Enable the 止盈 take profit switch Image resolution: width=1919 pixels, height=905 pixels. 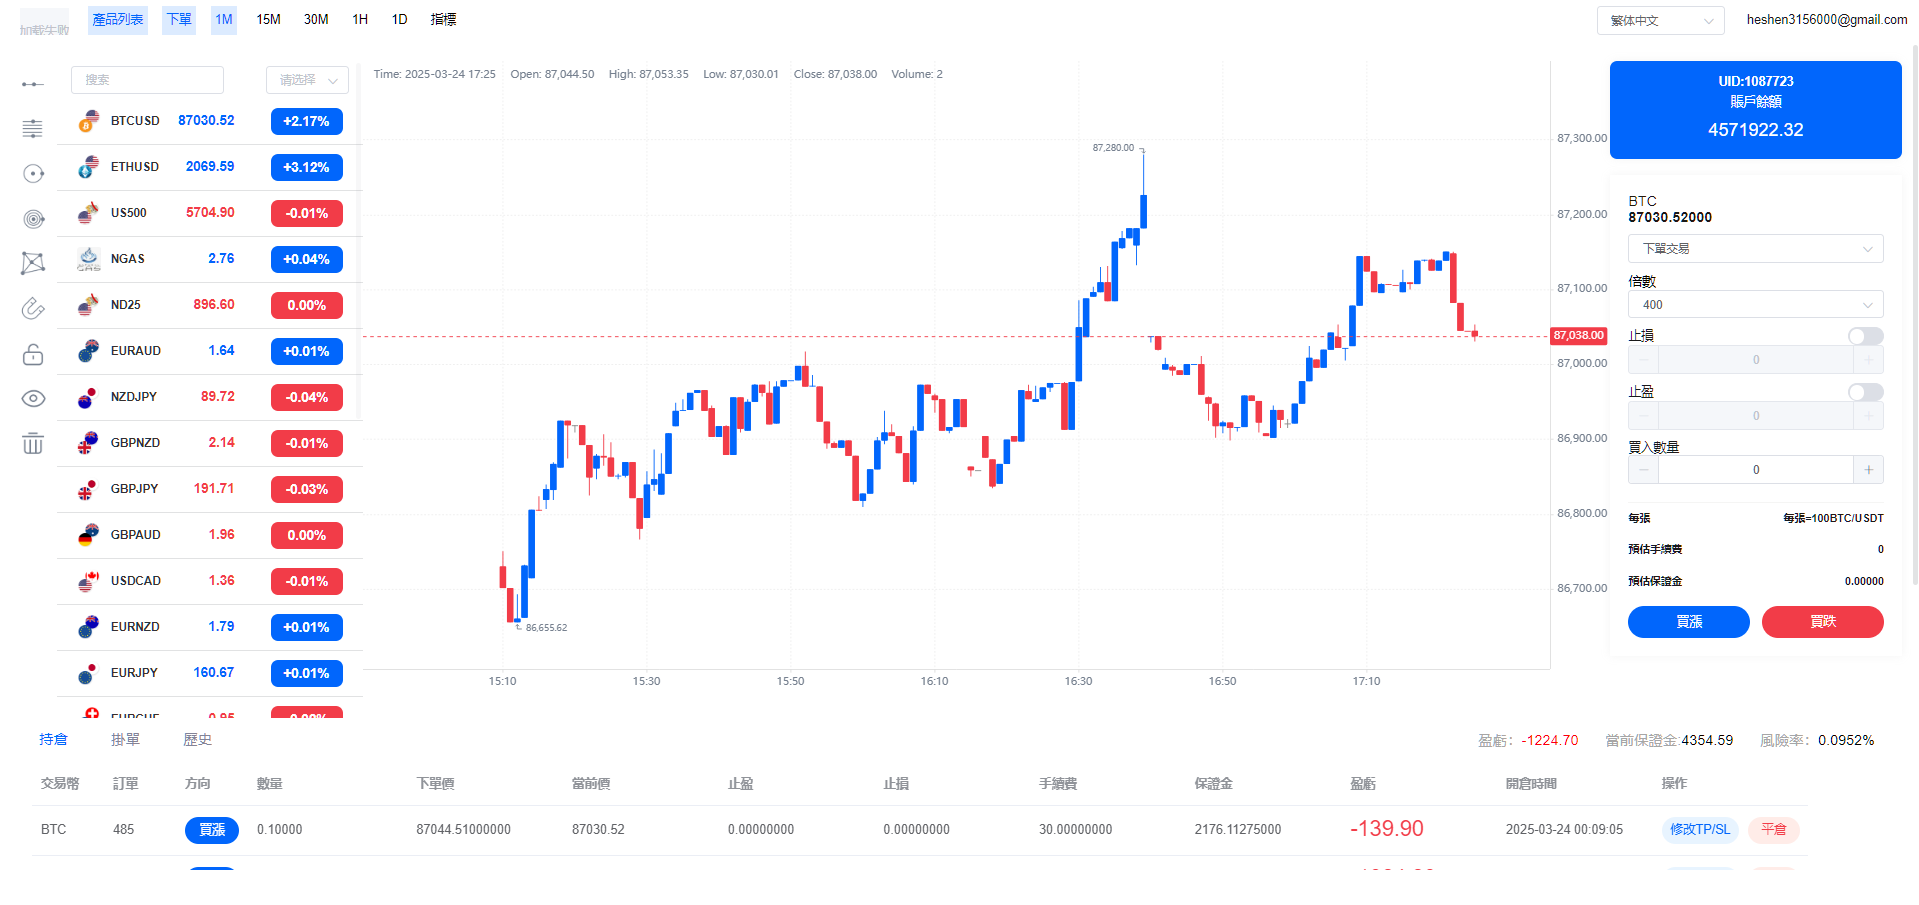pyautogui.click(x=1865, y=392)
